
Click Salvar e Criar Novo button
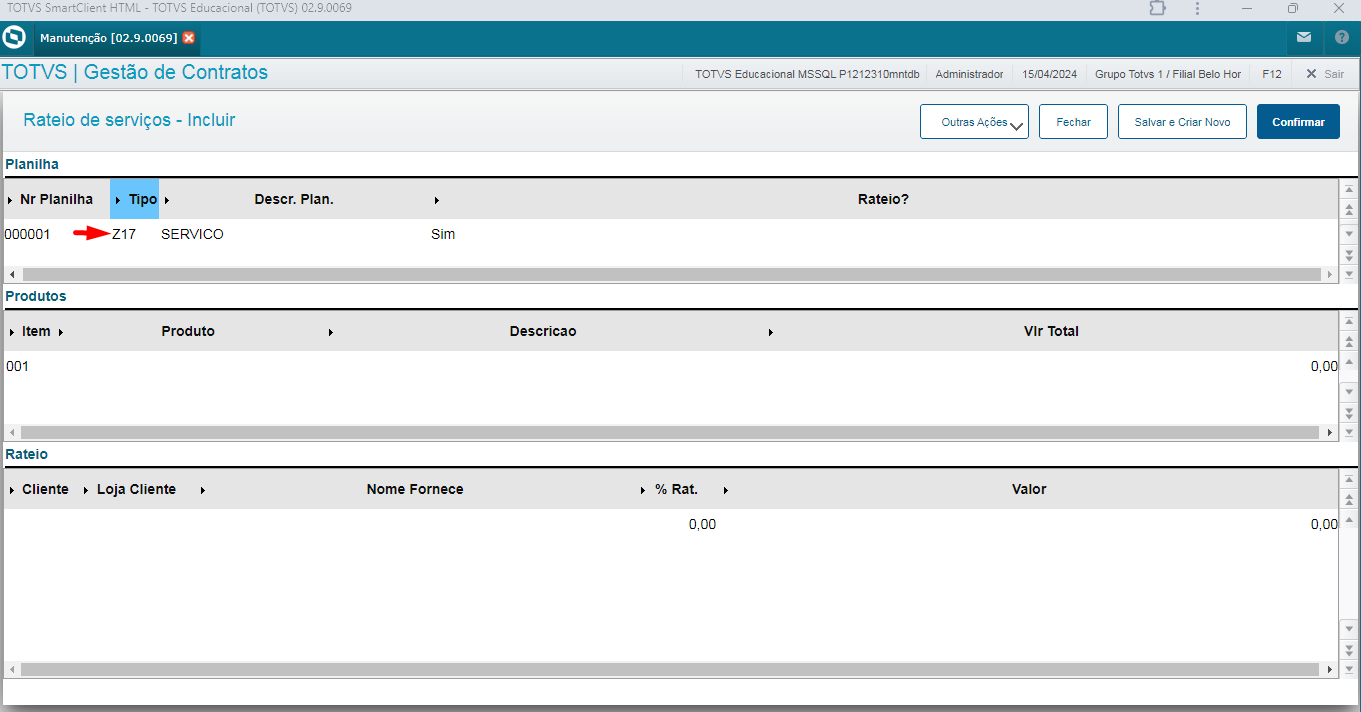pos(1182,122)
